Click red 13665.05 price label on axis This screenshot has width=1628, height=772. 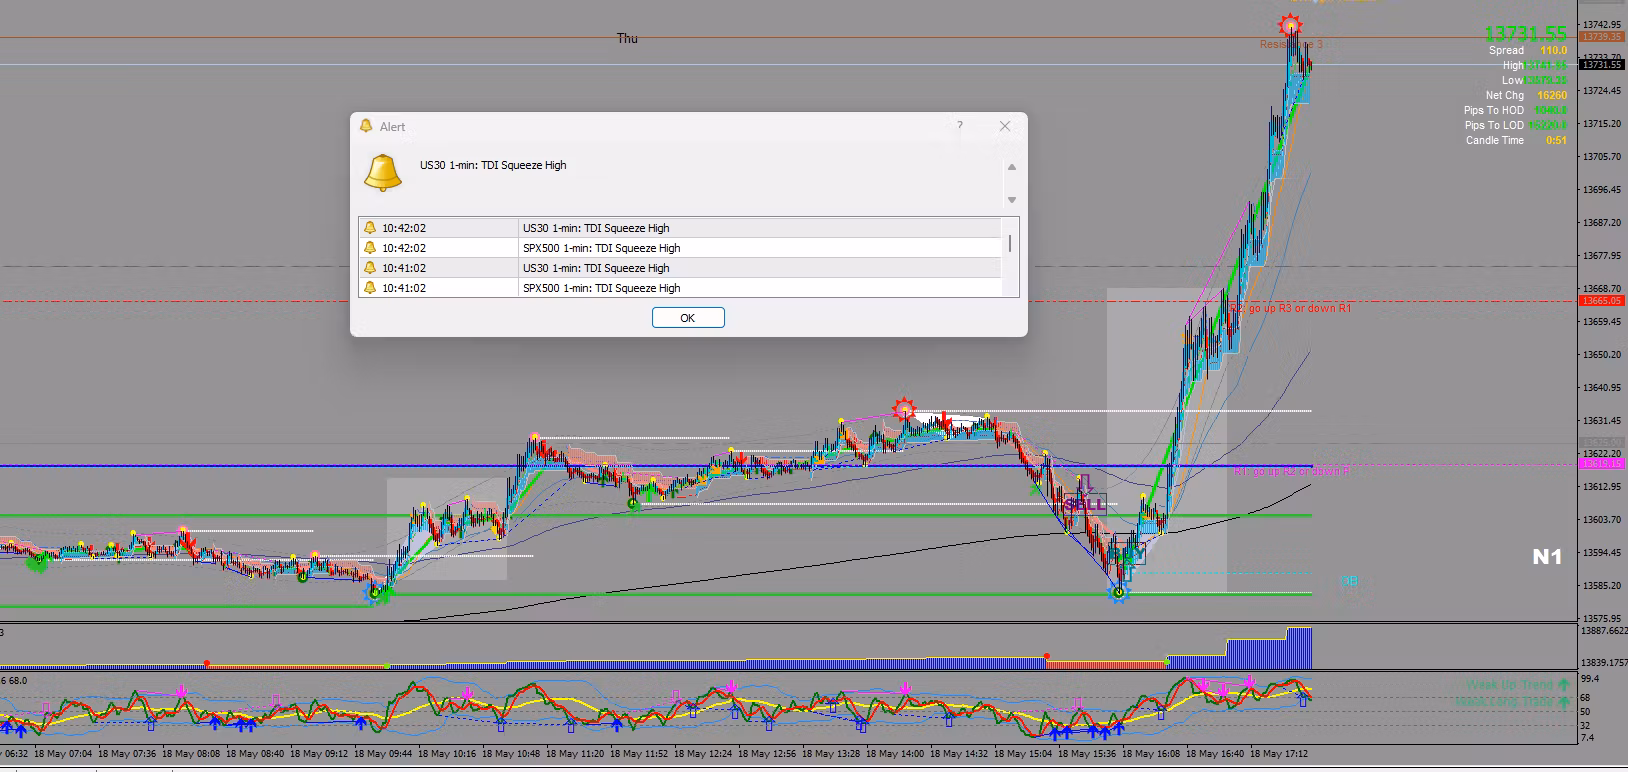pyautogui.click(x=1601, y=301)
